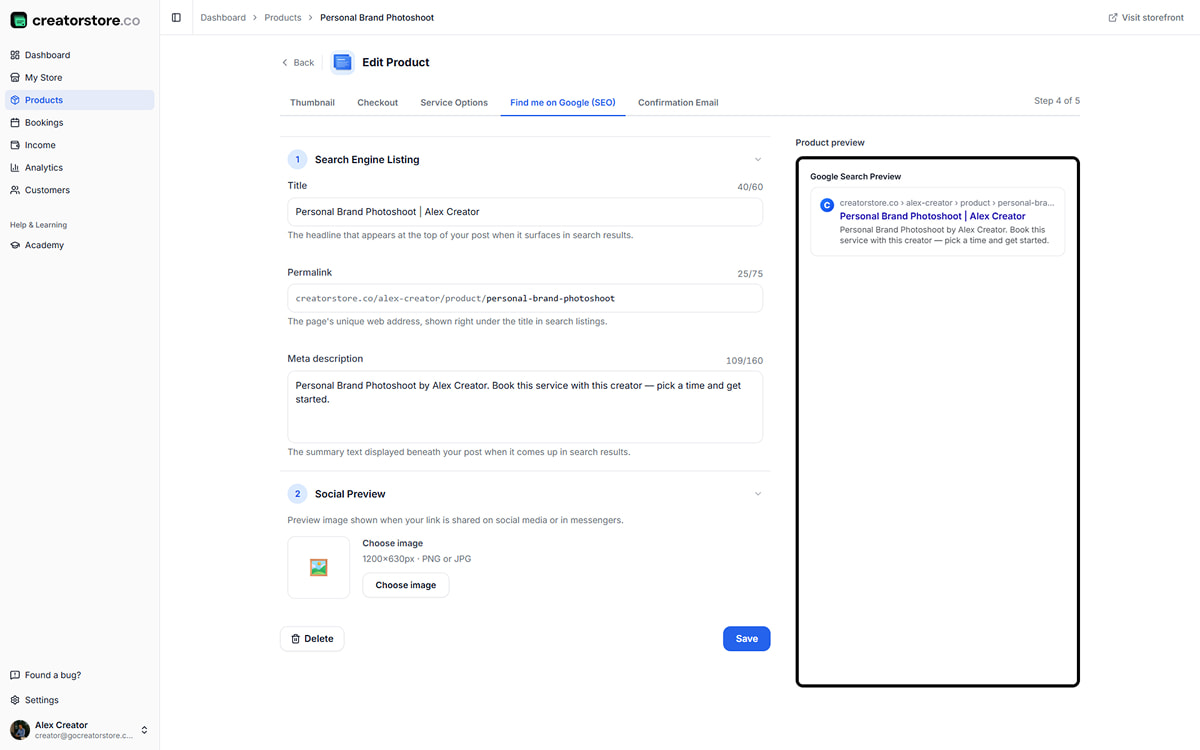Open Customers in the sidebar
This screenshot has width=1200, height=750.
80,190
